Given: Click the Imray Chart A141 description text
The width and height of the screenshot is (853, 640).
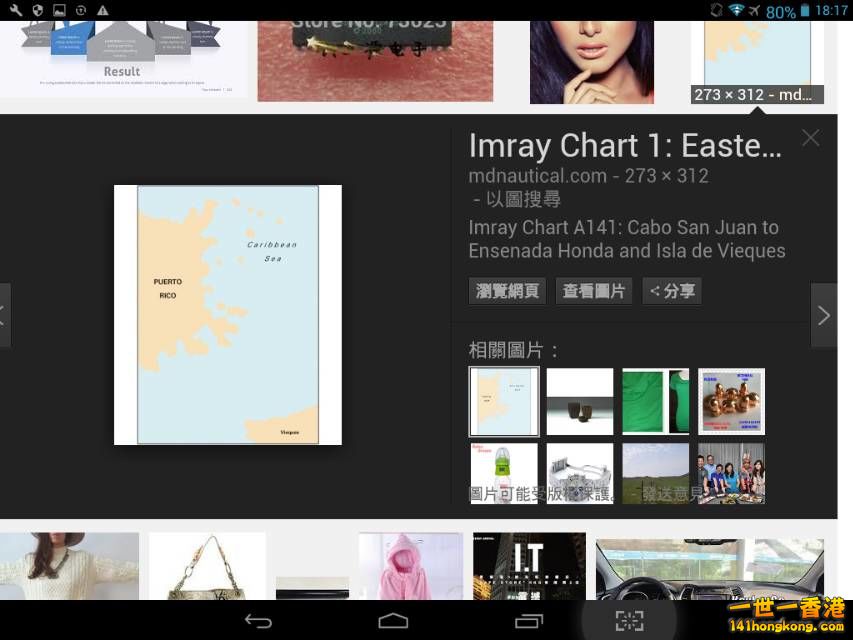Looking at the screenshot, I should click(627, 239).
